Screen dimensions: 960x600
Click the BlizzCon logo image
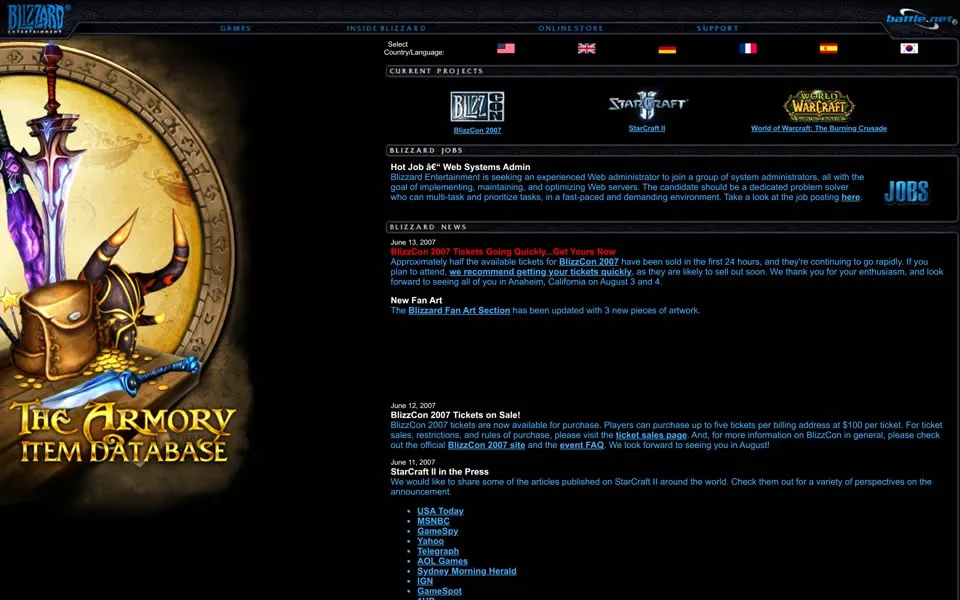[477, 107]
